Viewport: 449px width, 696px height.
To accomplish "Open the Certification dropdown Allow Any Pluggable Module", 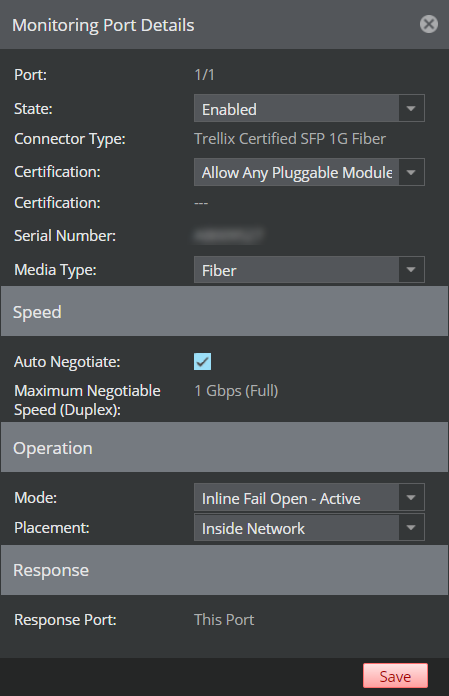I will coord(309,172).
